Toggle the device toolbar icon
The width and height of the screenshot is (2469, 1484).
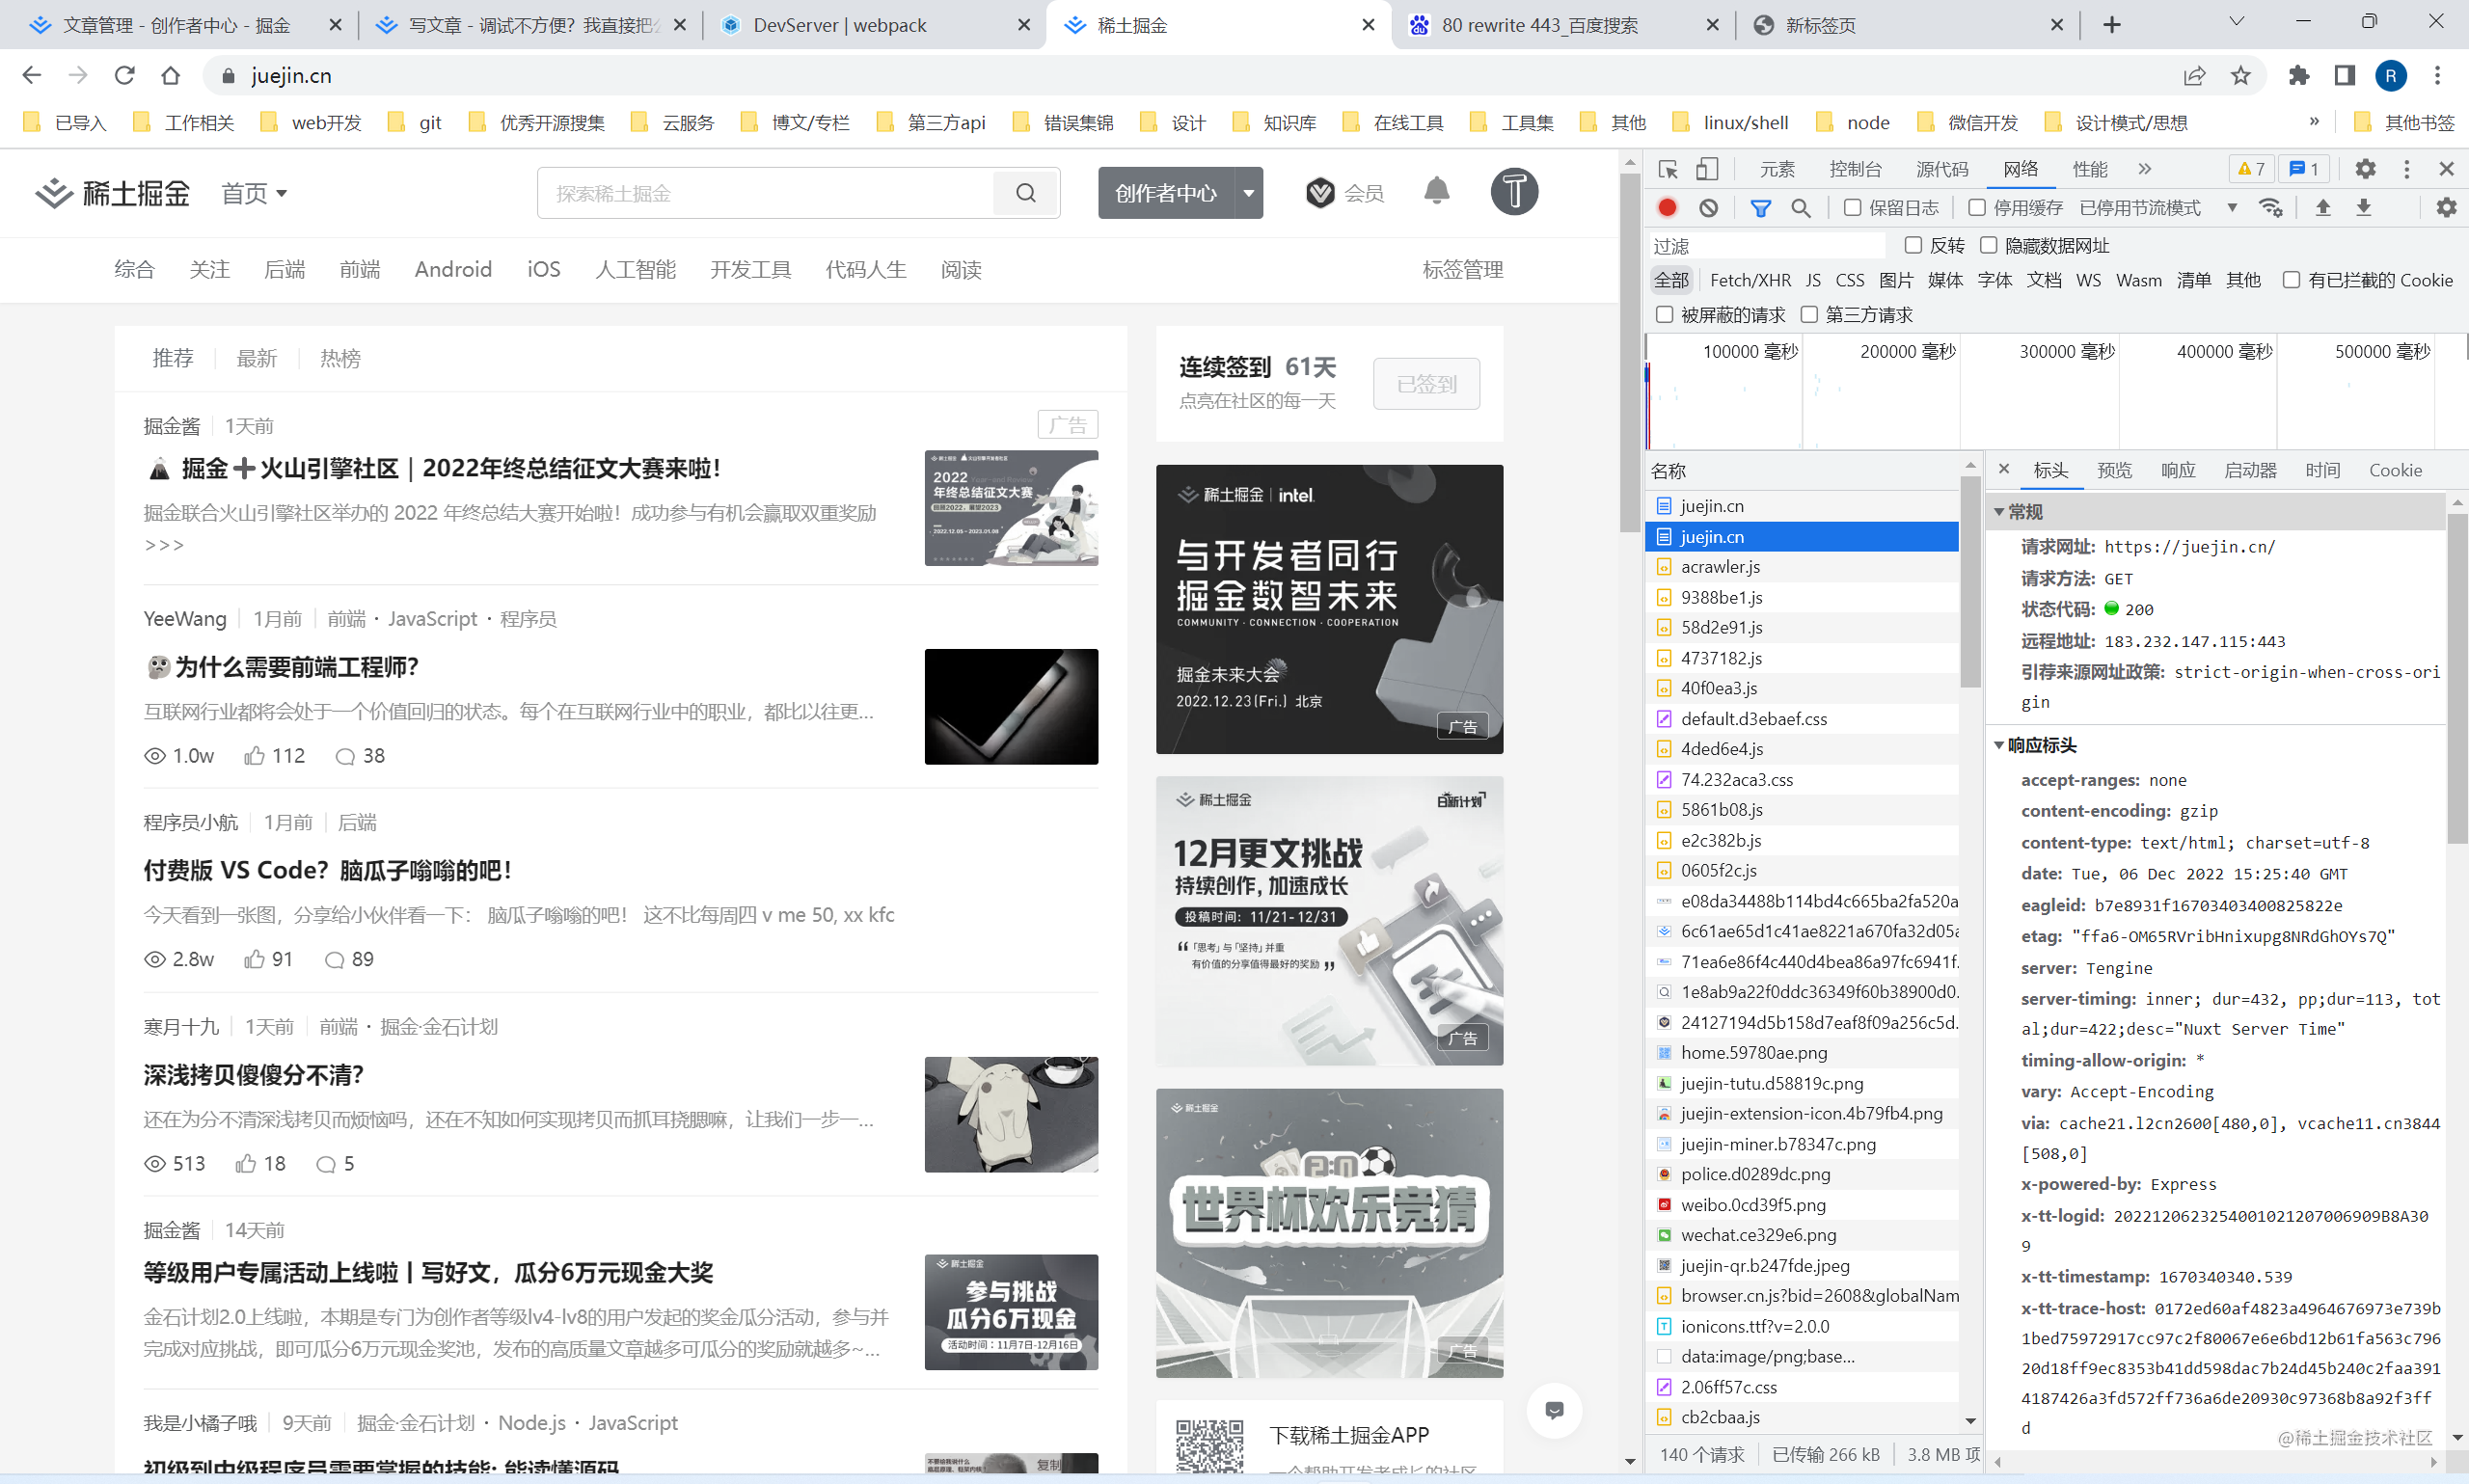pyautogui.click(x=1707, y=169)
